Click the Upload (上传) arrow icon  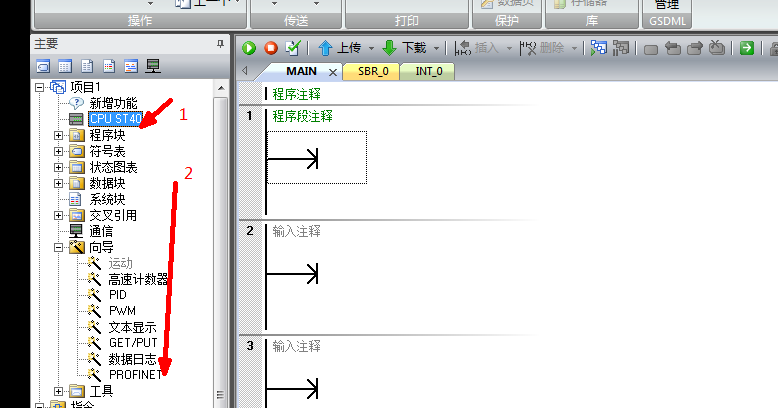point(325,48)
